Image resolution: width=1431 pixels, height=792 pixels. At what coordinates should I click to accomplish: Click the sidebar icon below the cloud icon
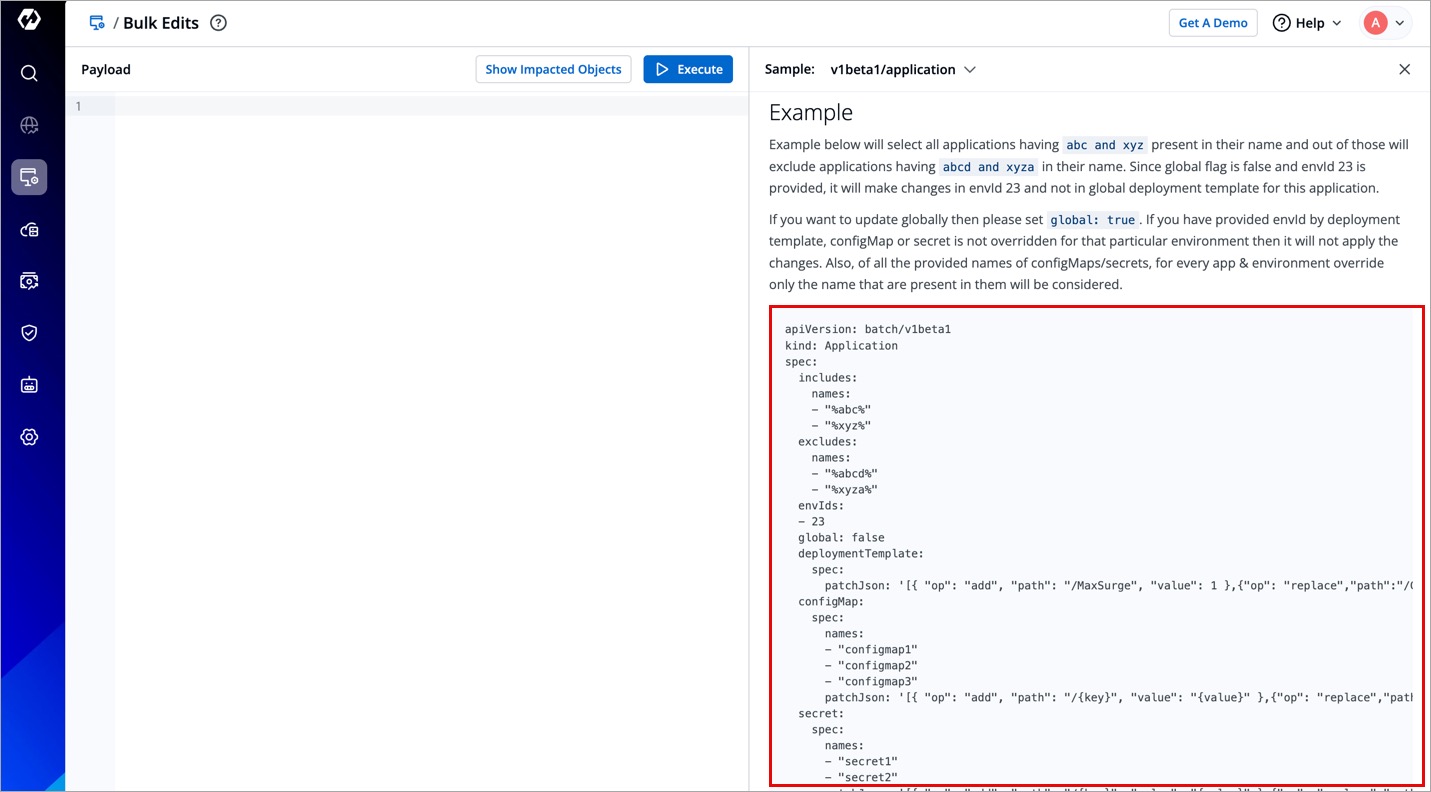[29, 281]
